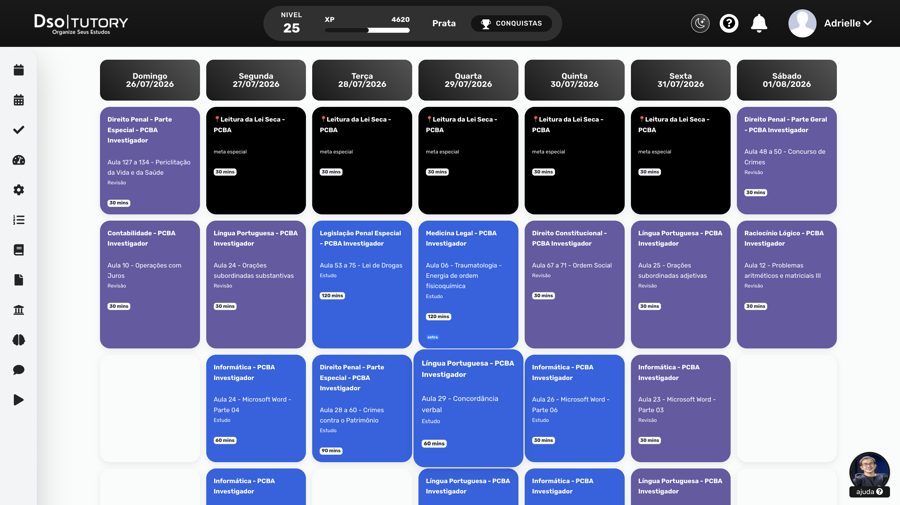Select the Sábado 01/08/2026 header
900x505 pixels.
[787, 80]
